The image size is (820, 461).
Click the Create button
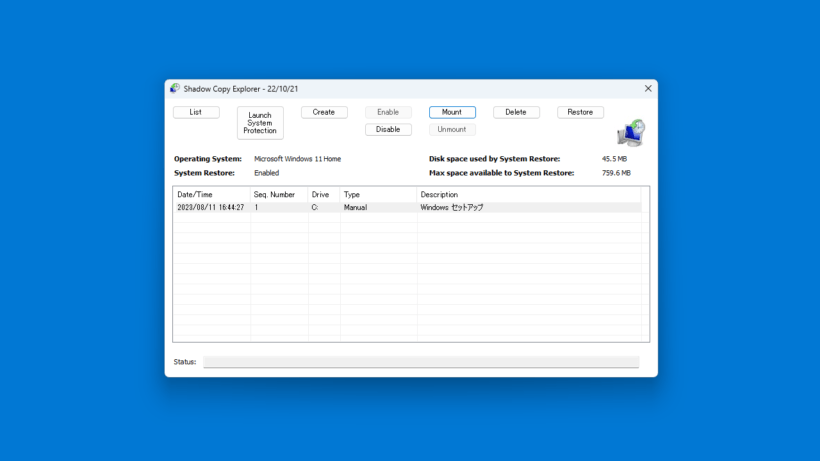pos(324,112)
